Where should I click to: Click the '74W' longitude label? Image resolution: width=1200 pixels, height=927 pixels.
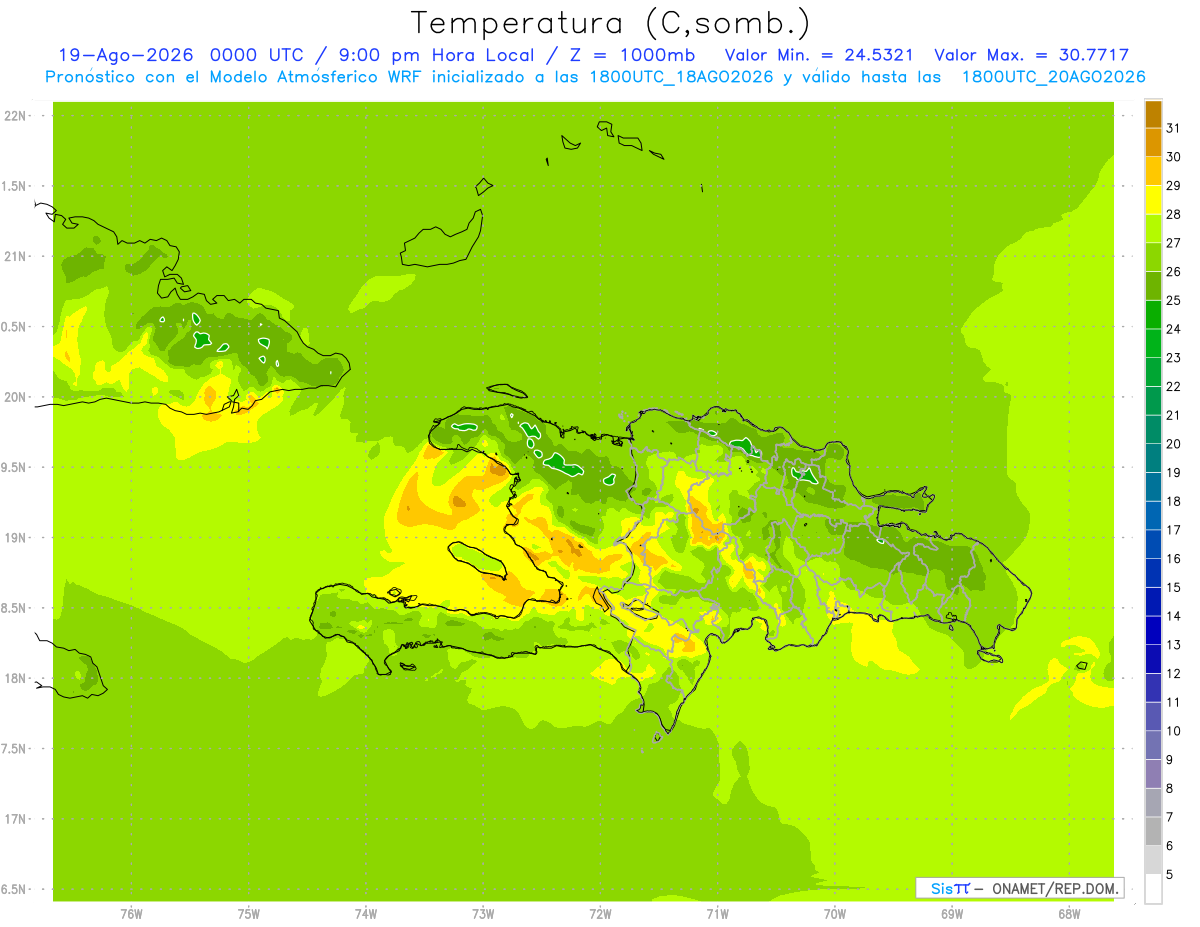pyautogui.click(x=365, y=913)
